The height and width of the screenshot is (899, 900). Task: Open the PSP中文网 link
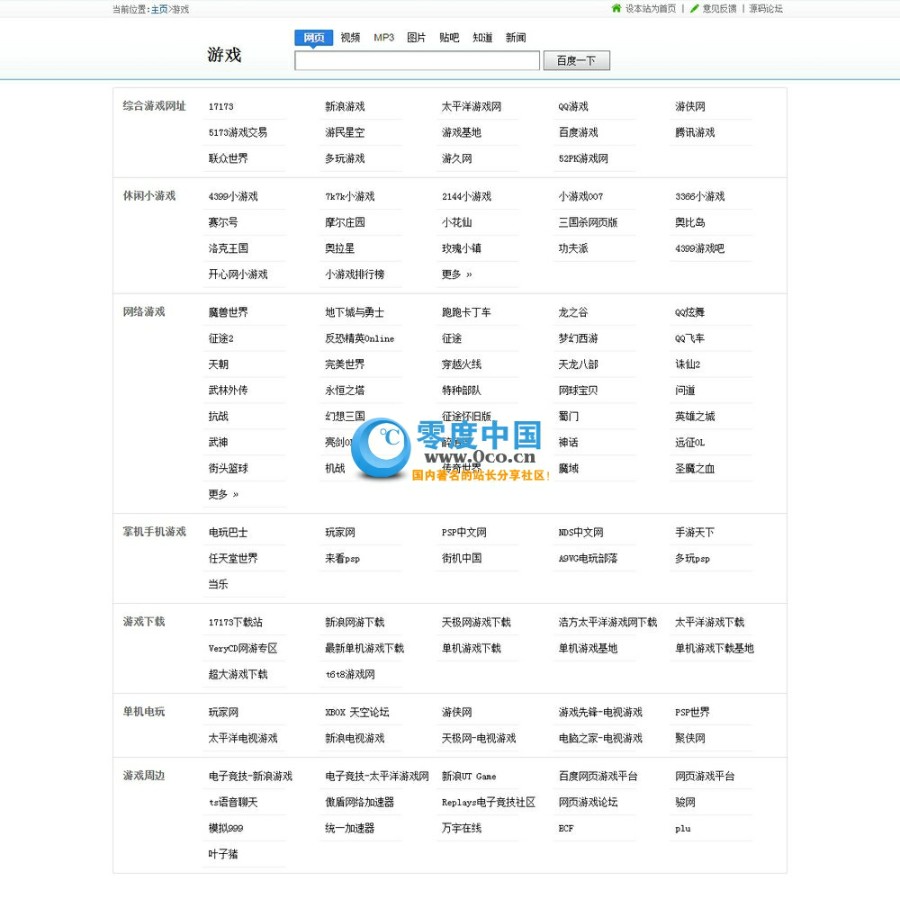pos(464,533)
